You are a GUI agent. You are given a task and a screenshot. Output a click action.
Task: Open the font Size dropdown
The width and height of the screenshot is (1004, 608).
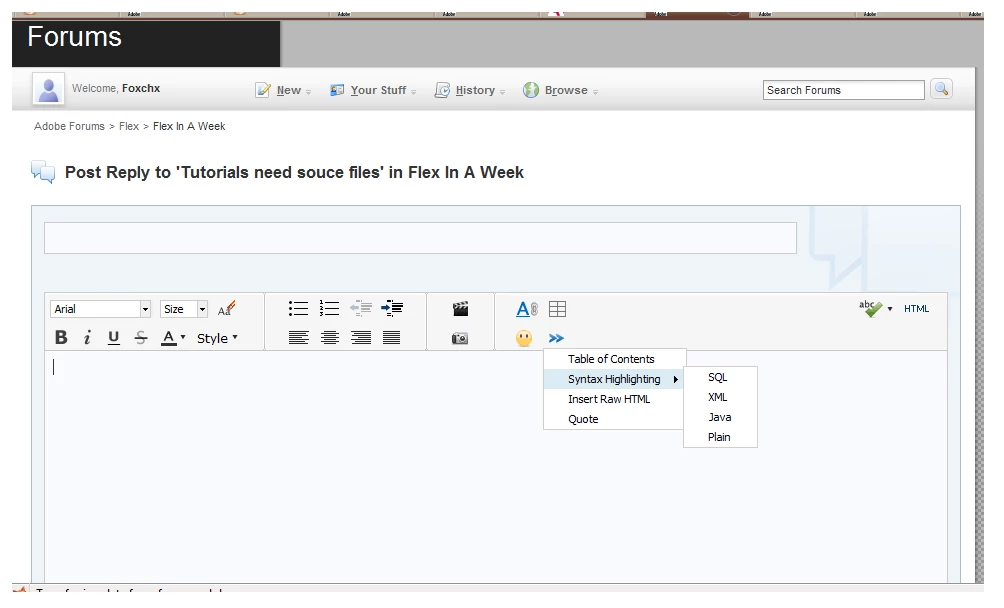(x=184, y=309)
